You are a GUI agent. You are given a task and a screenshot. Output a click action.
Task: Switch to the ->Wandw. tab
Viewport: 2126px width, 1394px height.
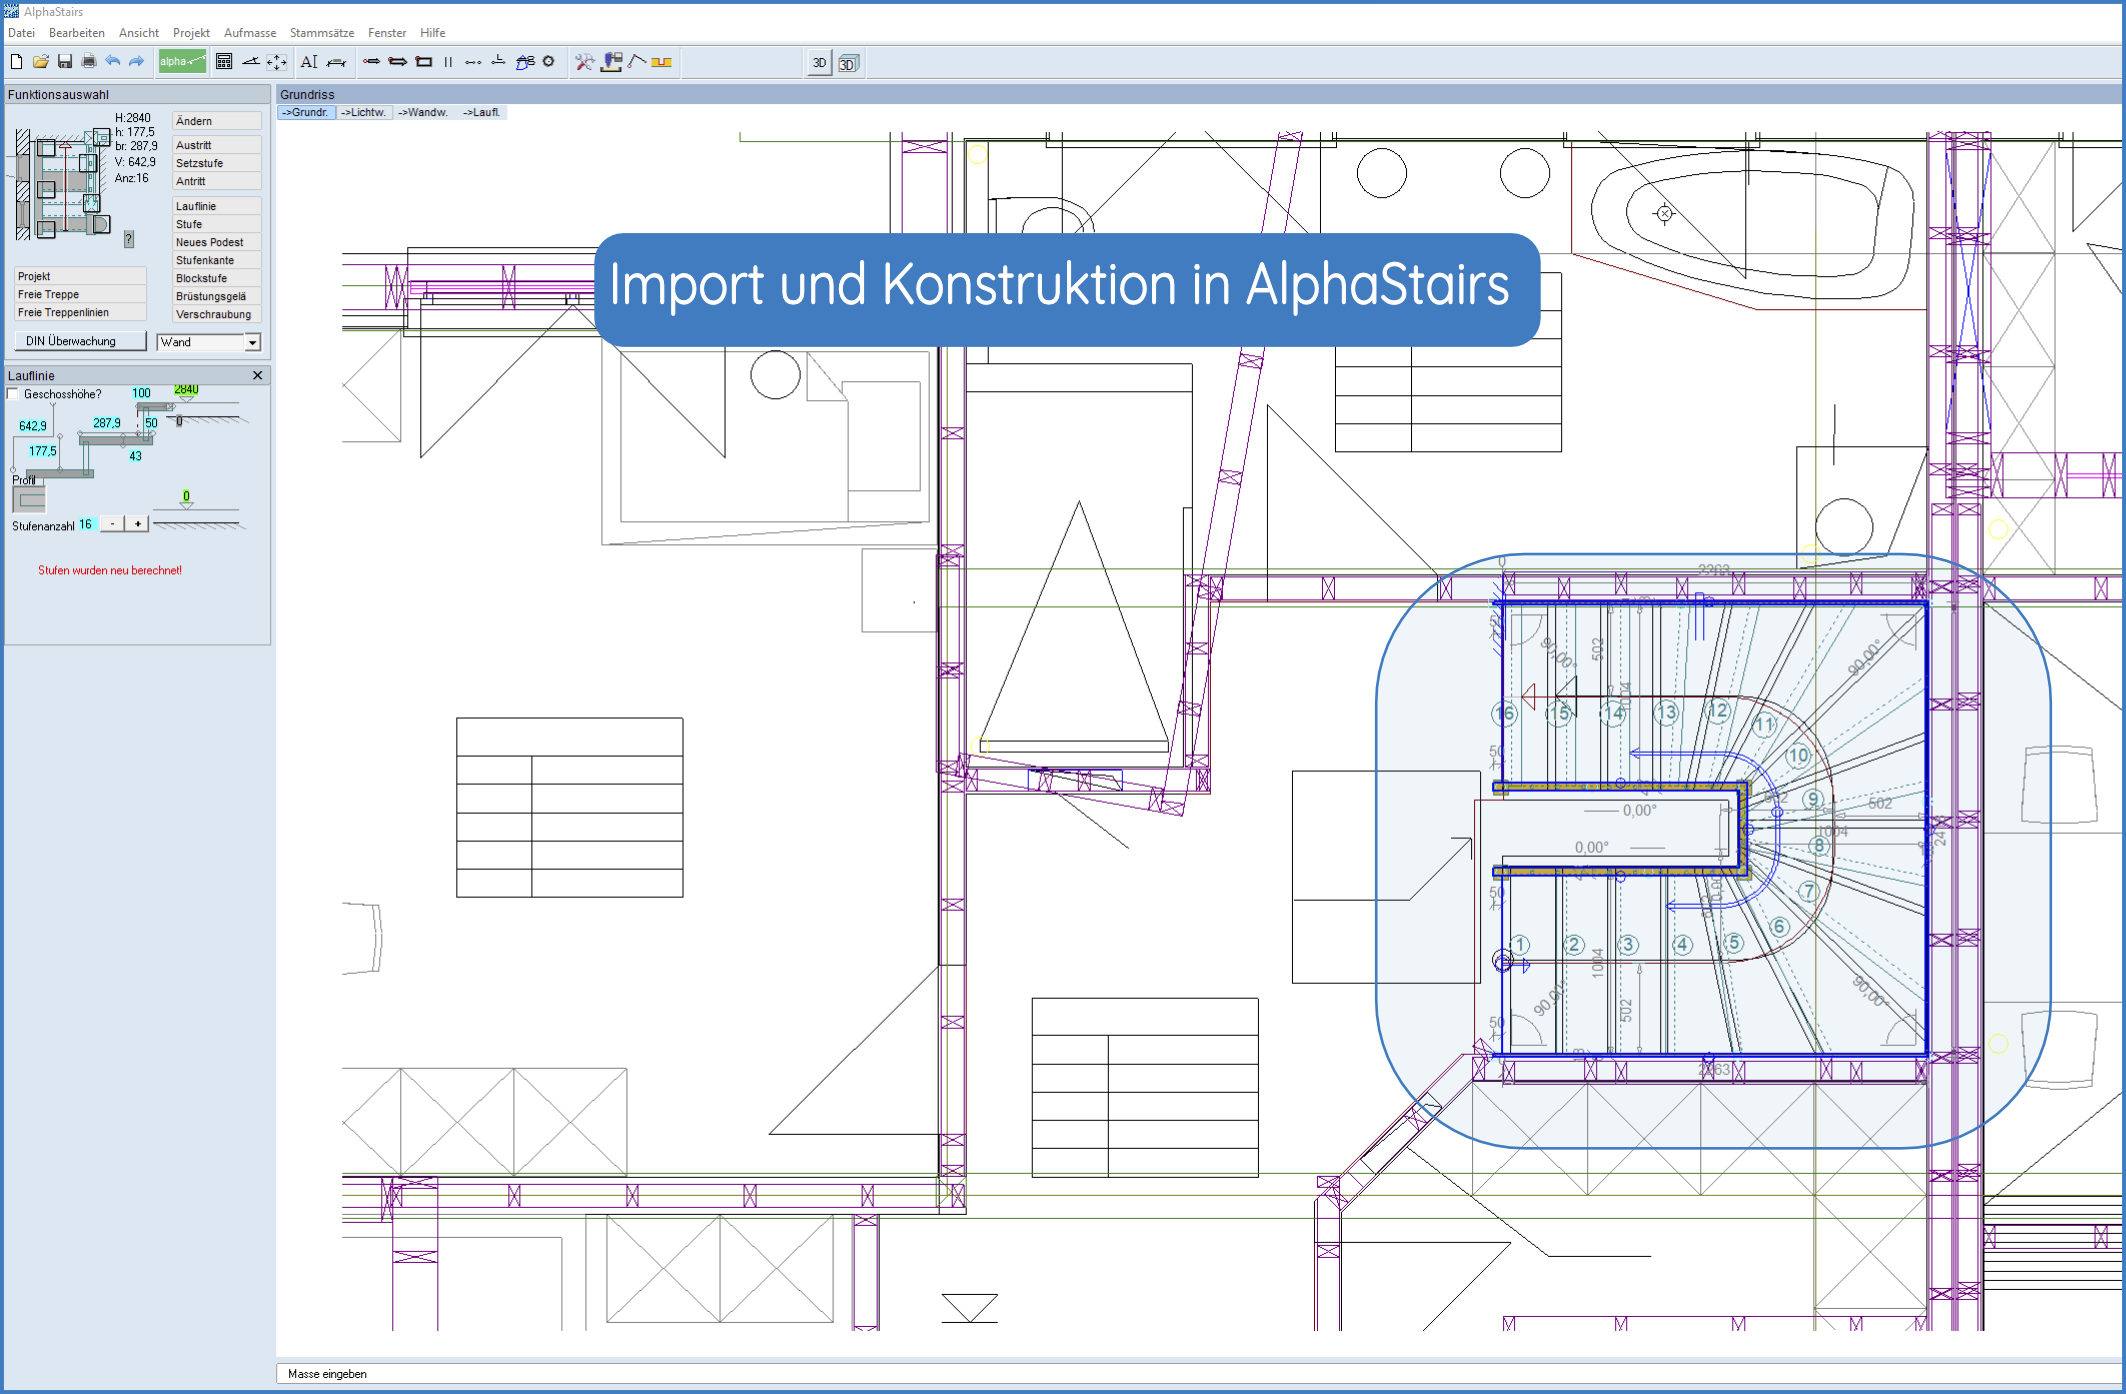click(422, 113)
